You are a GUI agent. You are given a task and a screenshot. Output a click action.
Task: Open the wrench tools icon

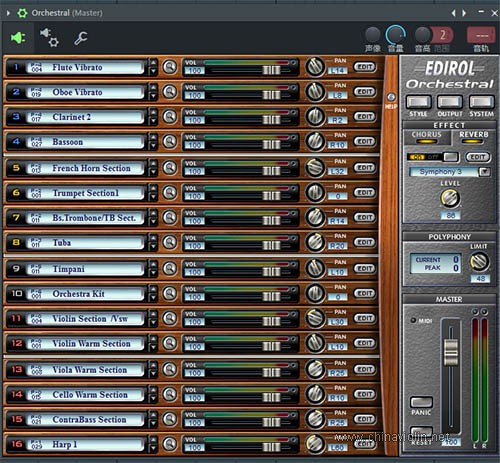(80, 38)
